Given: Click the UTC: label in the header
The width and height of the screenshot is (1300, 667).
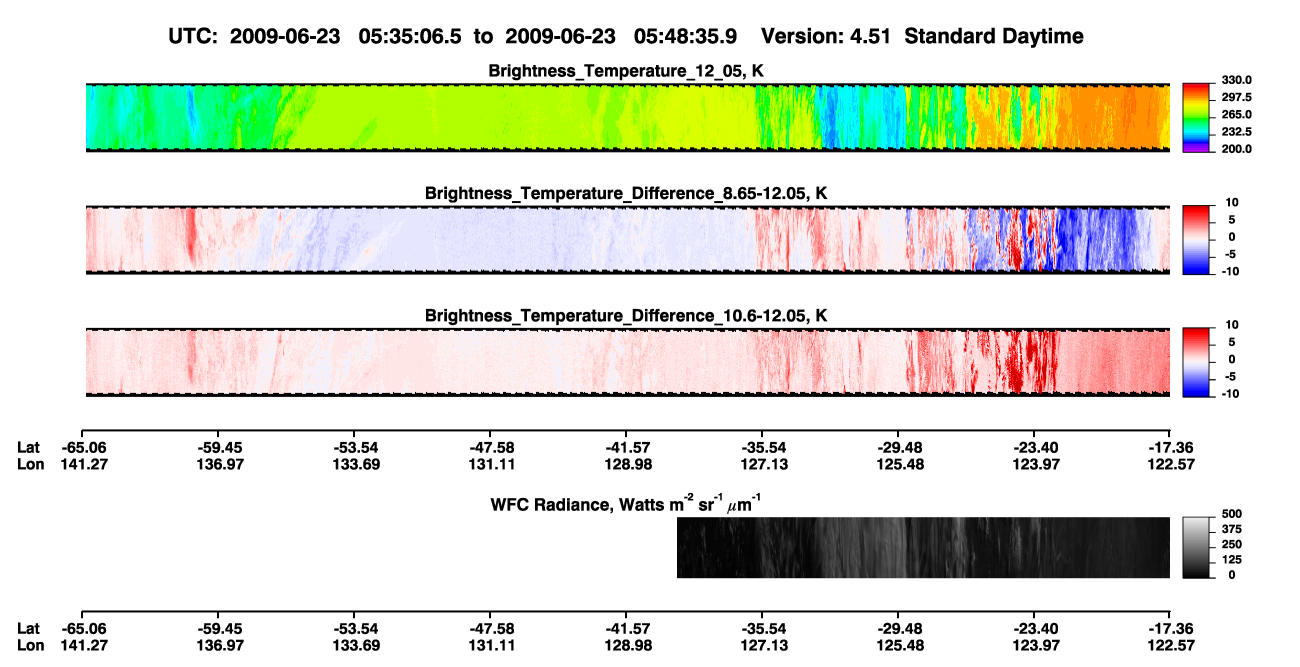Looking at the screenshot, I should [193, 36].
